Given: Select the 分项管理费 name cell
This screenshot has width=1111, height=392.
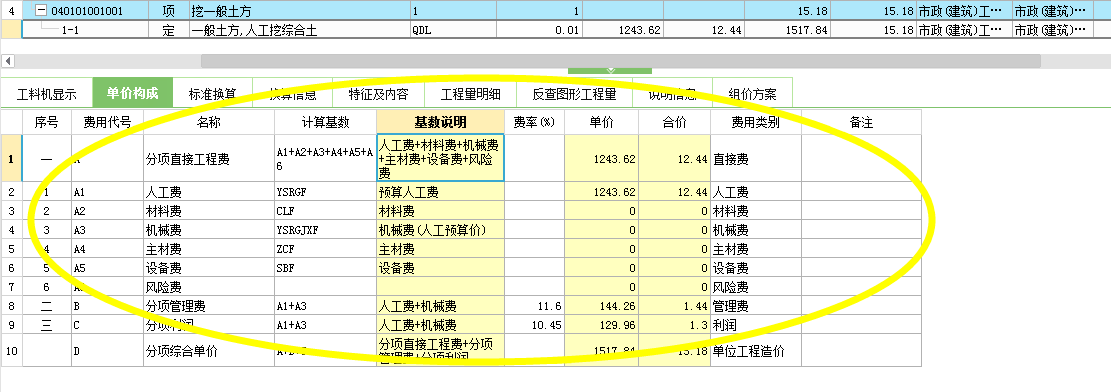Looking at the screenshot, I should click(209, 306).
